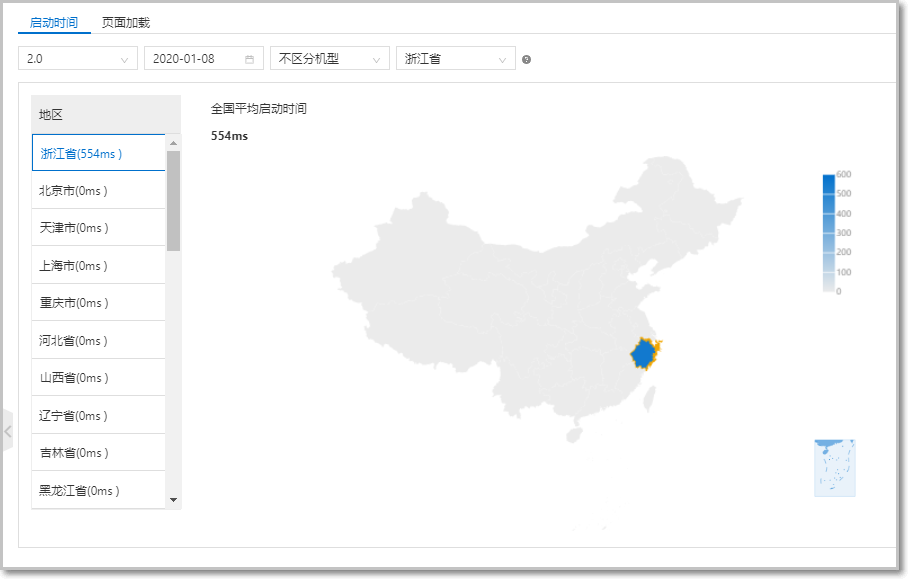Select 黑龙江省(0ms) in the region list

(98, 490)
